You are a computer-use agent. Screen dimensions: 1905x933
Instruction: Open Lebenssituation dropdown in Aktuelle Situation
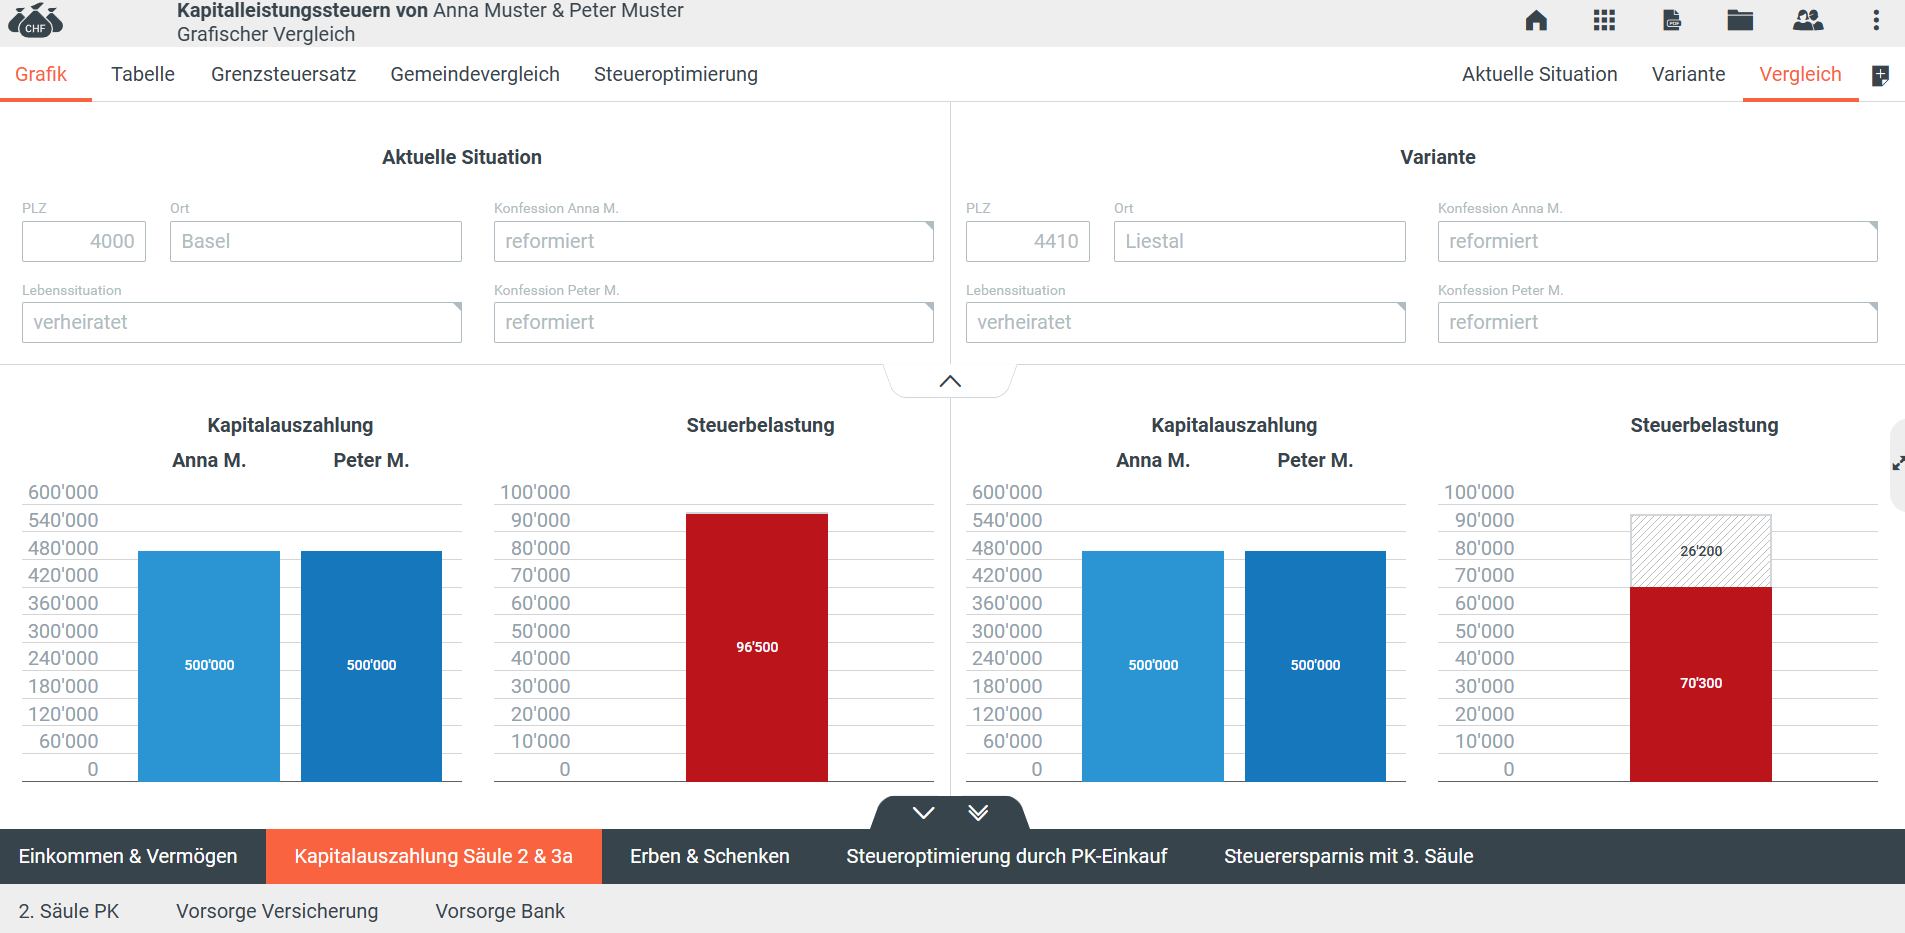tap(241, 323)
